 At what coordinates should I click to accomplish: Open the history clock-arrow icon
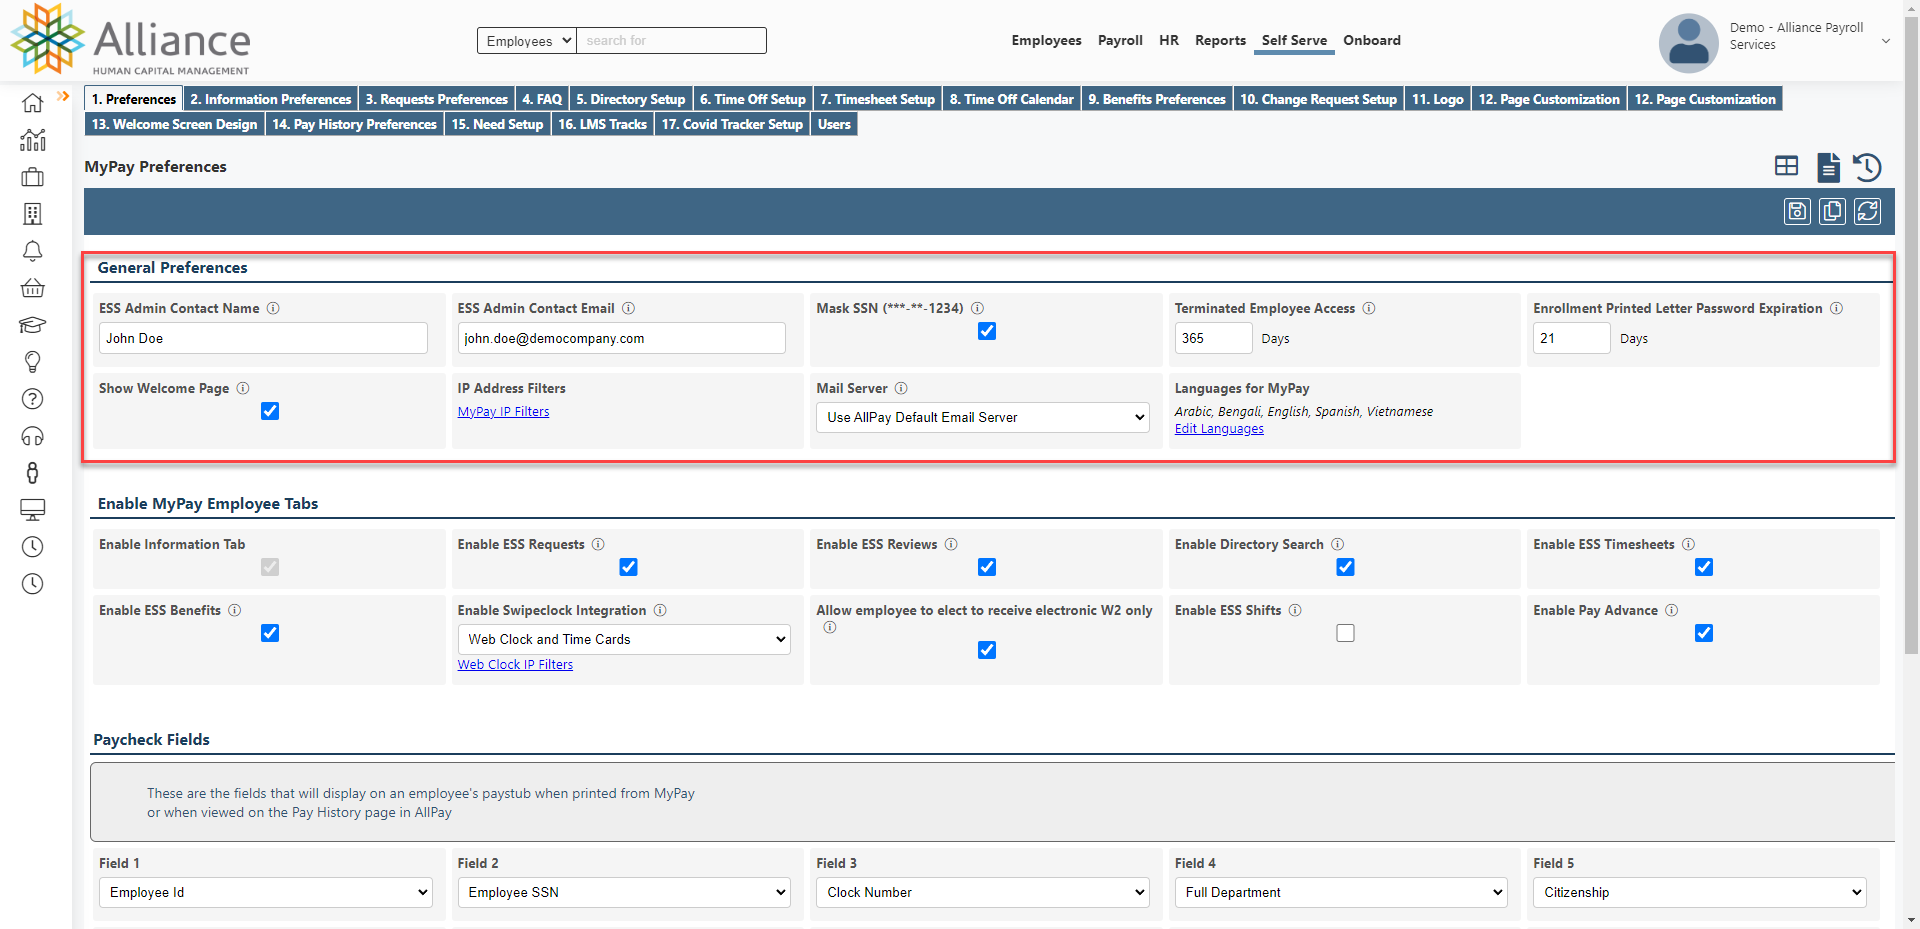1867,167
